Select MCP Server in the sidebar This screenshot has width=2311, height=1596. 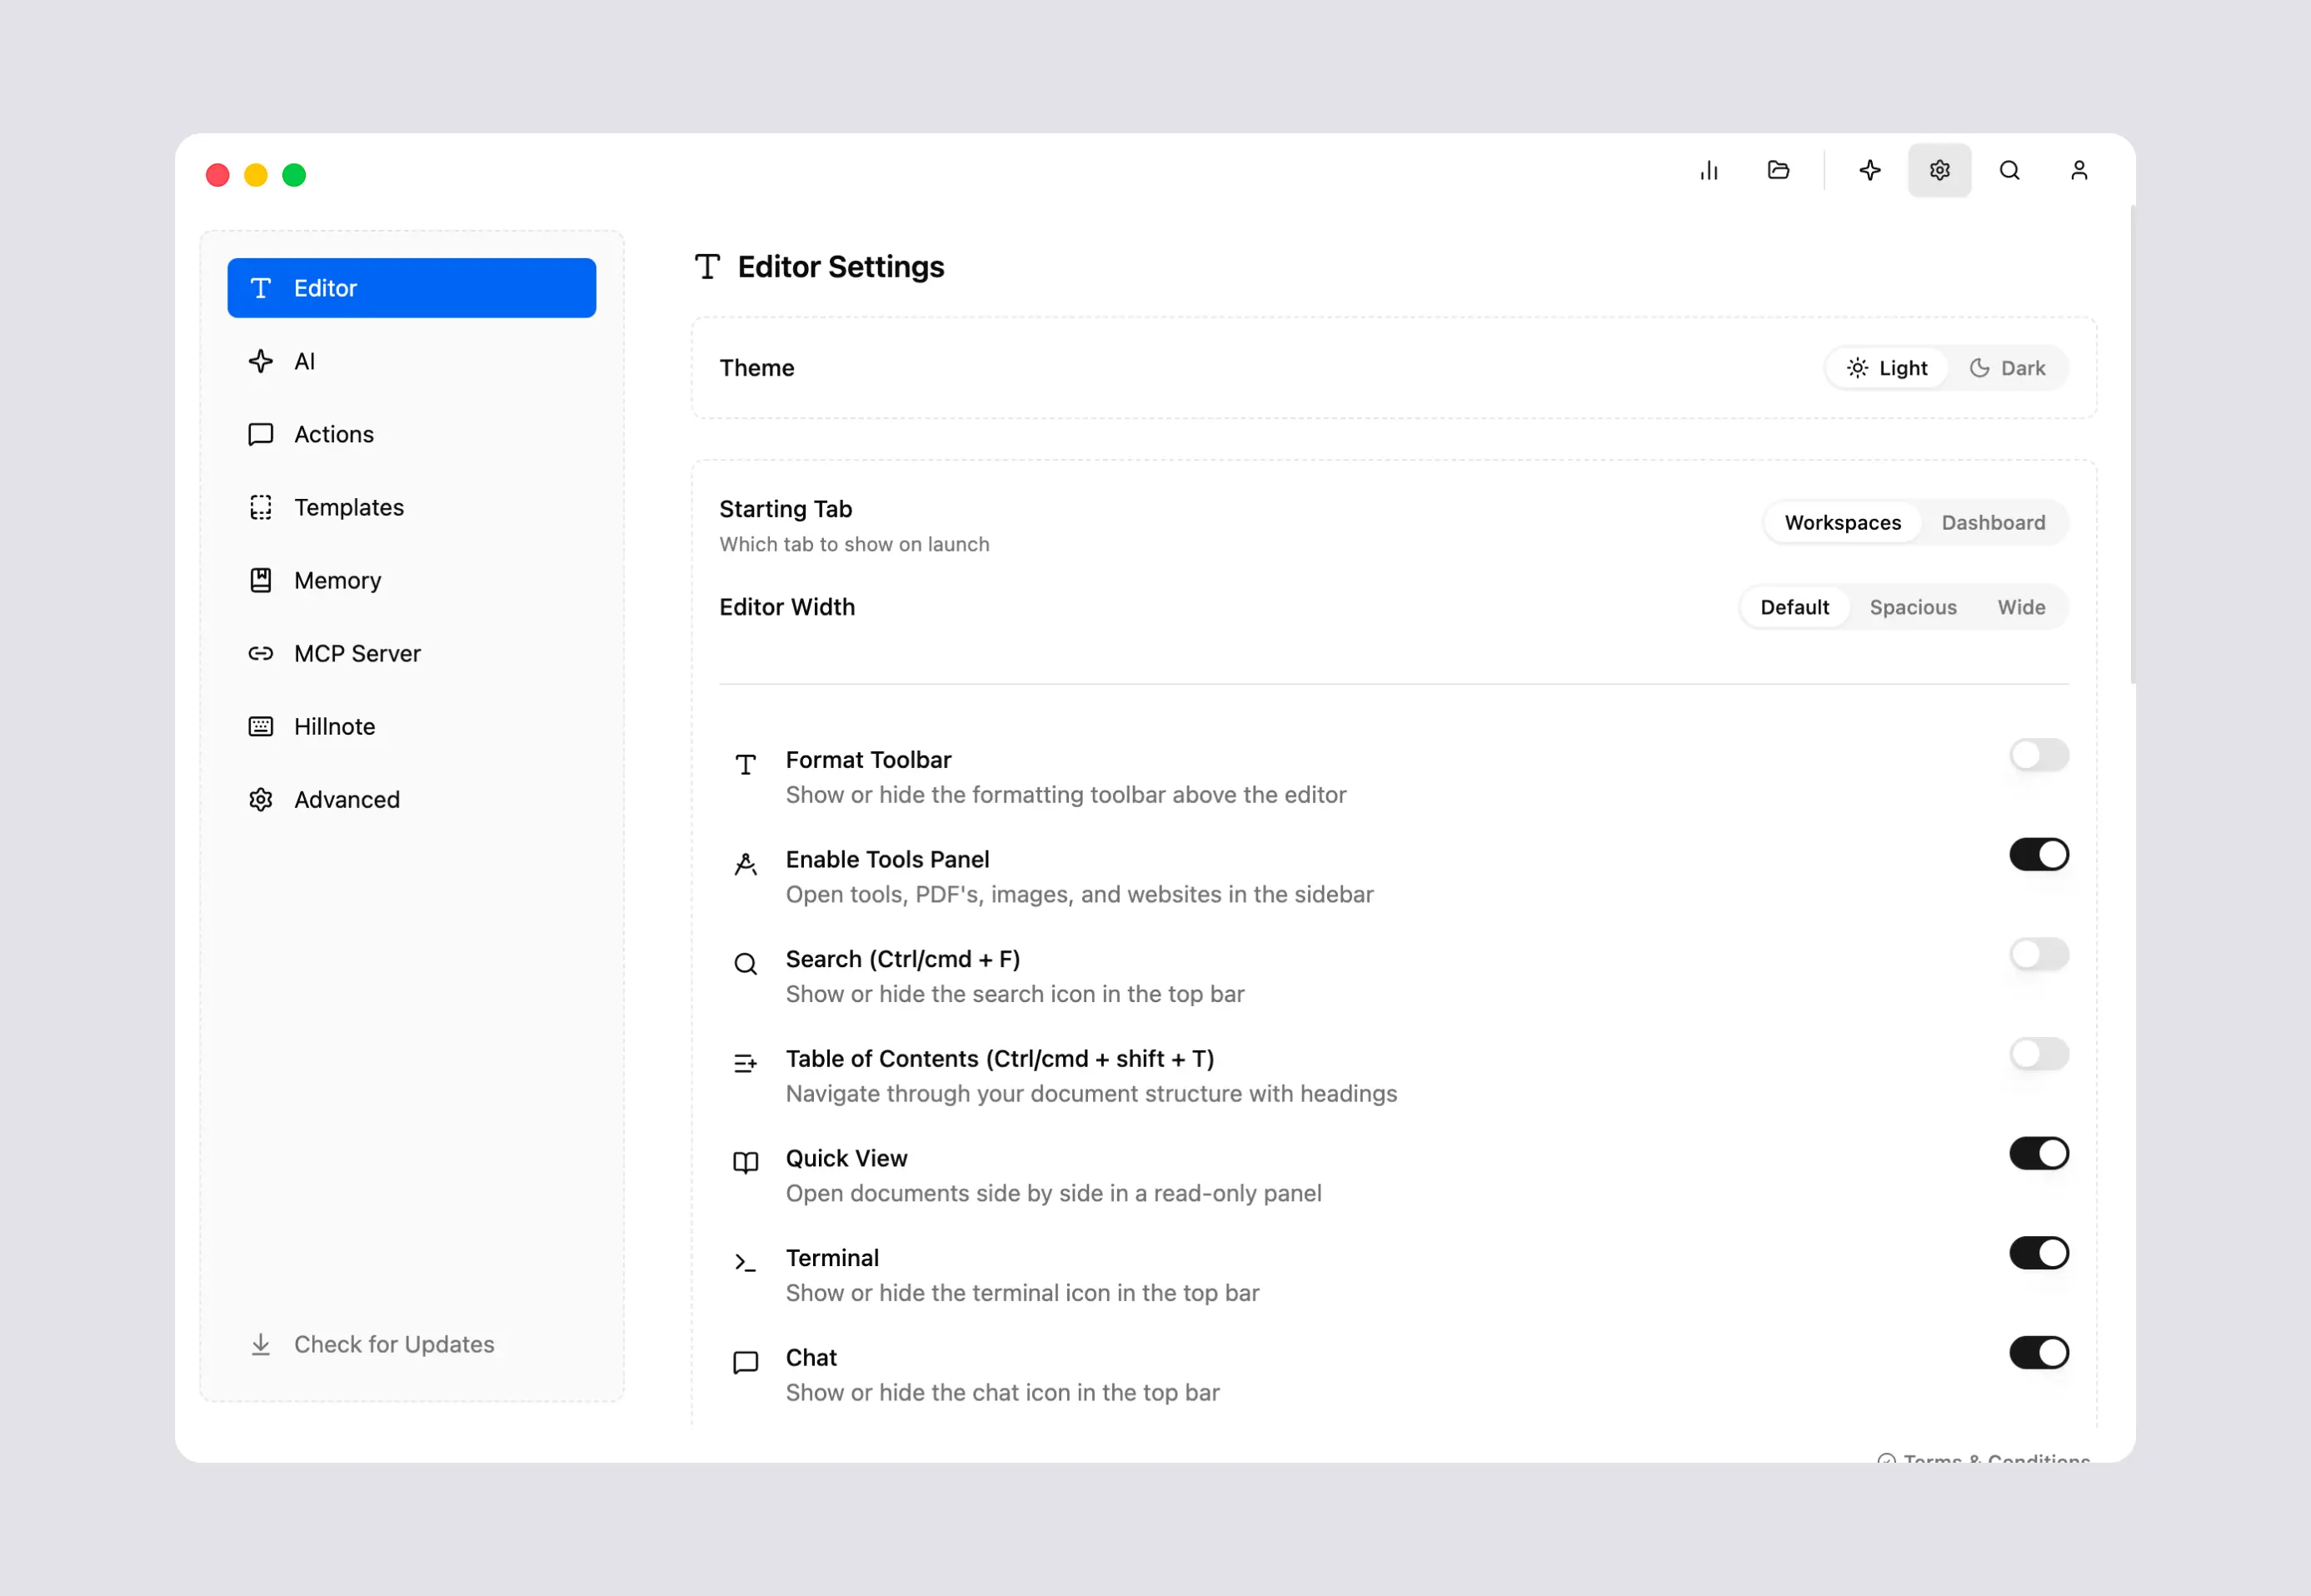pos(411,654)
